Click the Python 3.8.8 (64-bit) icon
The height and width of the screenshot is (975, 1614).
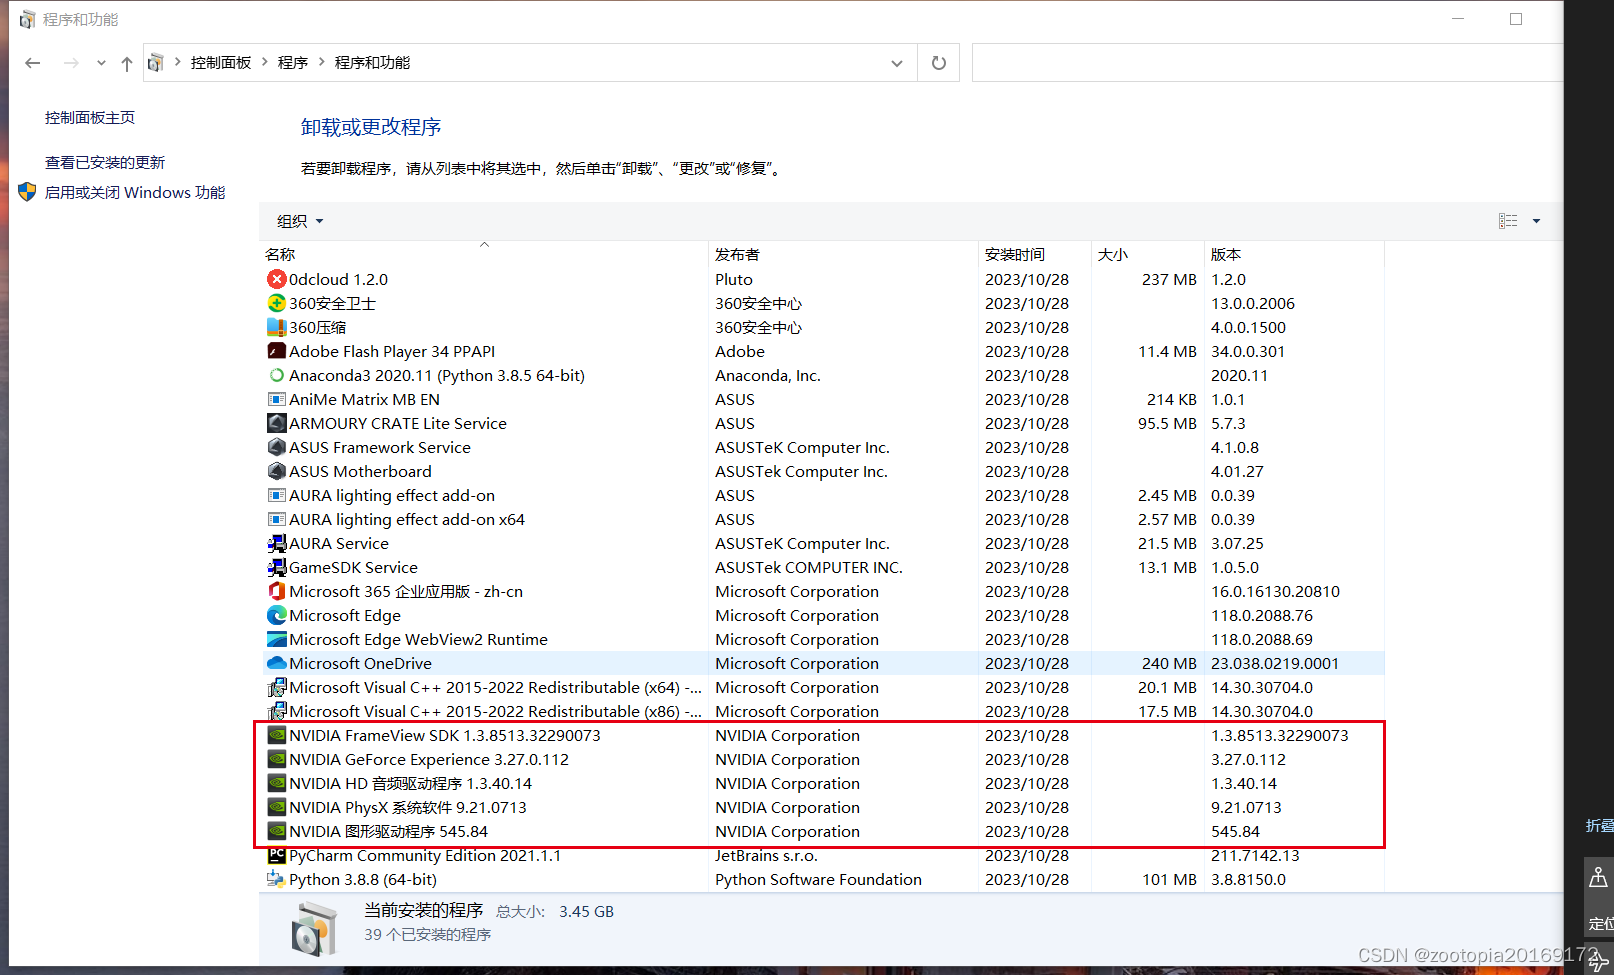277,879
